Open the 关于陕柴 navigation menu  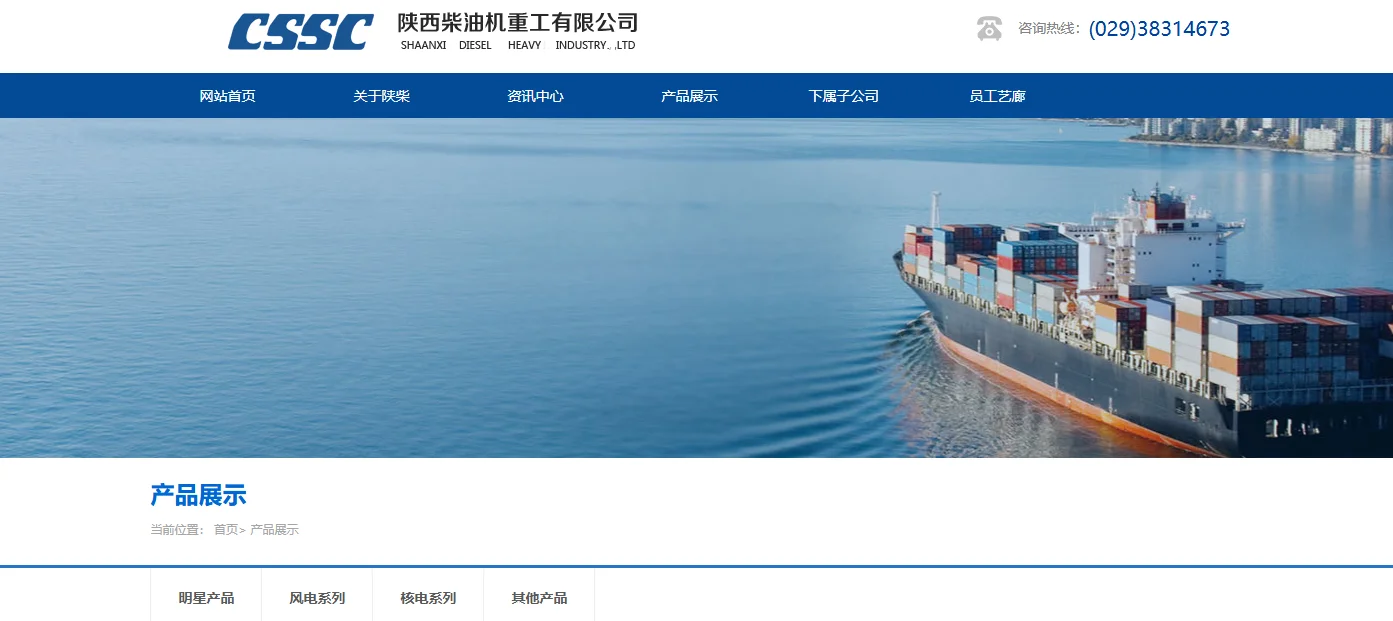tap(381, 96)
